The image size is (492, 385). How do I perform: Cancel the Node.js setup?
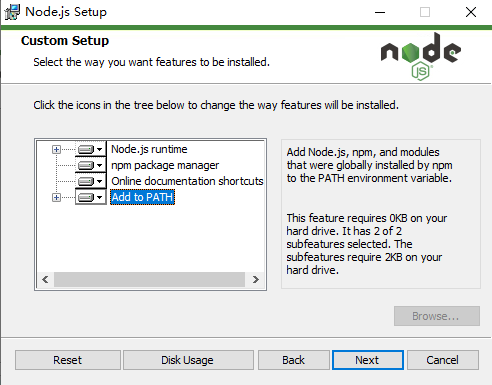coord(443,360)
